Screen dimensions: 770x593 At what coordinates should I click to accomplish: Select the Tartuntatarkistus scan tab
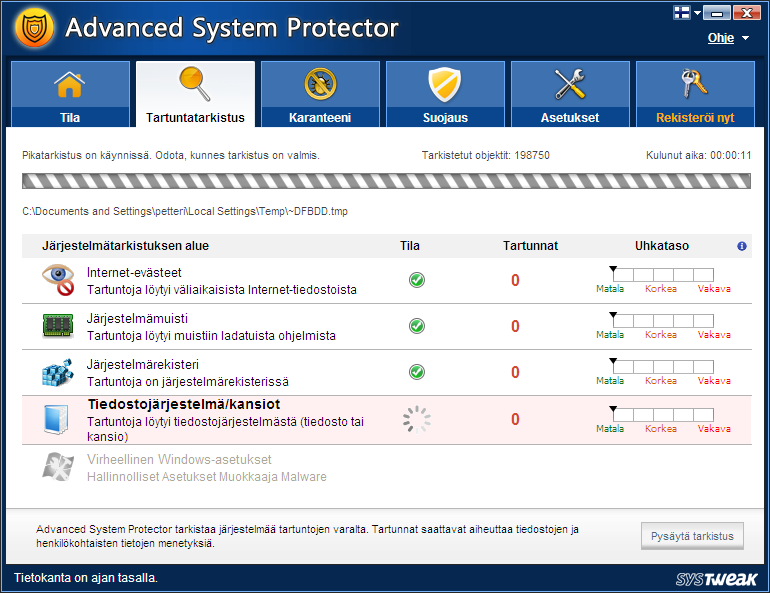195,94
